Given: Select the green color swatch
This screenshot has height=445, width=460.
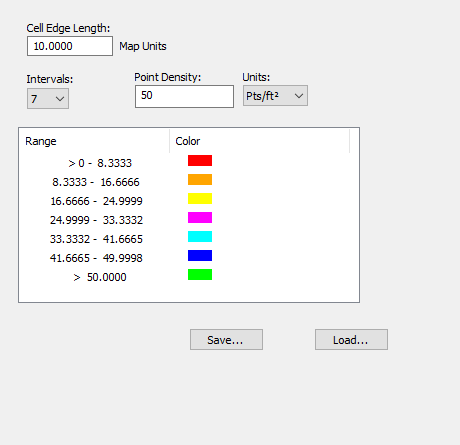Looking at the screenshot, I should pyautogui.click(x=200, y=274).
